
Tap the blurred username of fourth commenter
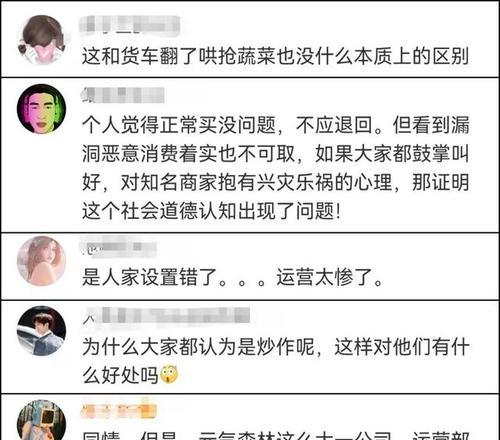pyautogui.click(x=166, y=315)
